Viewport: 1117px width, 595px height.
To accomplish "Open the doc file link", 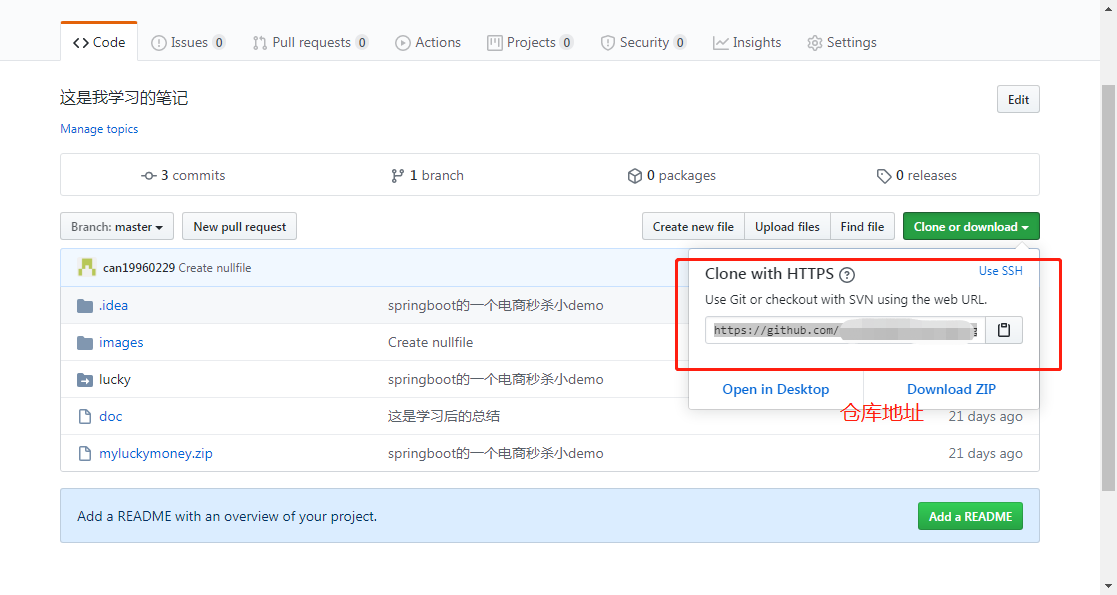I will (110, 416).
